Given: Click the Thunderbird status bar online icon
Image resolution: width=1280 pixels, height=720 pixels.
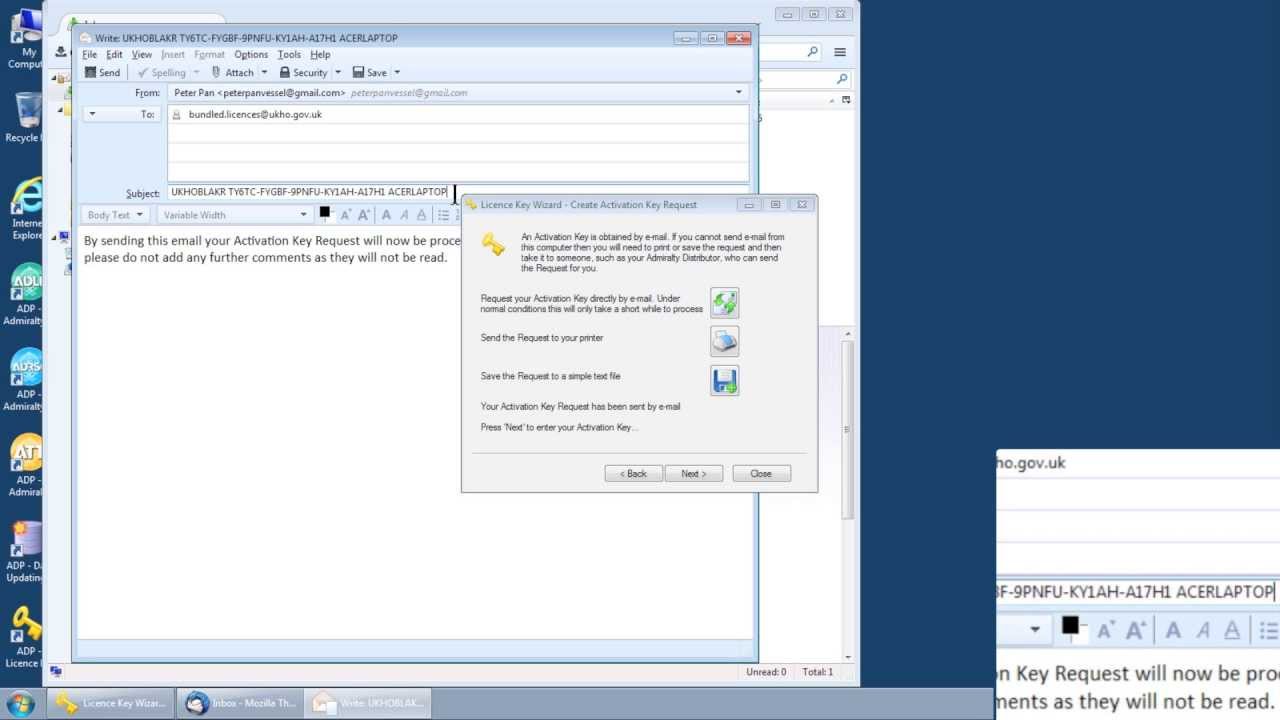Looking at the screenshot, I should (56, 672).
